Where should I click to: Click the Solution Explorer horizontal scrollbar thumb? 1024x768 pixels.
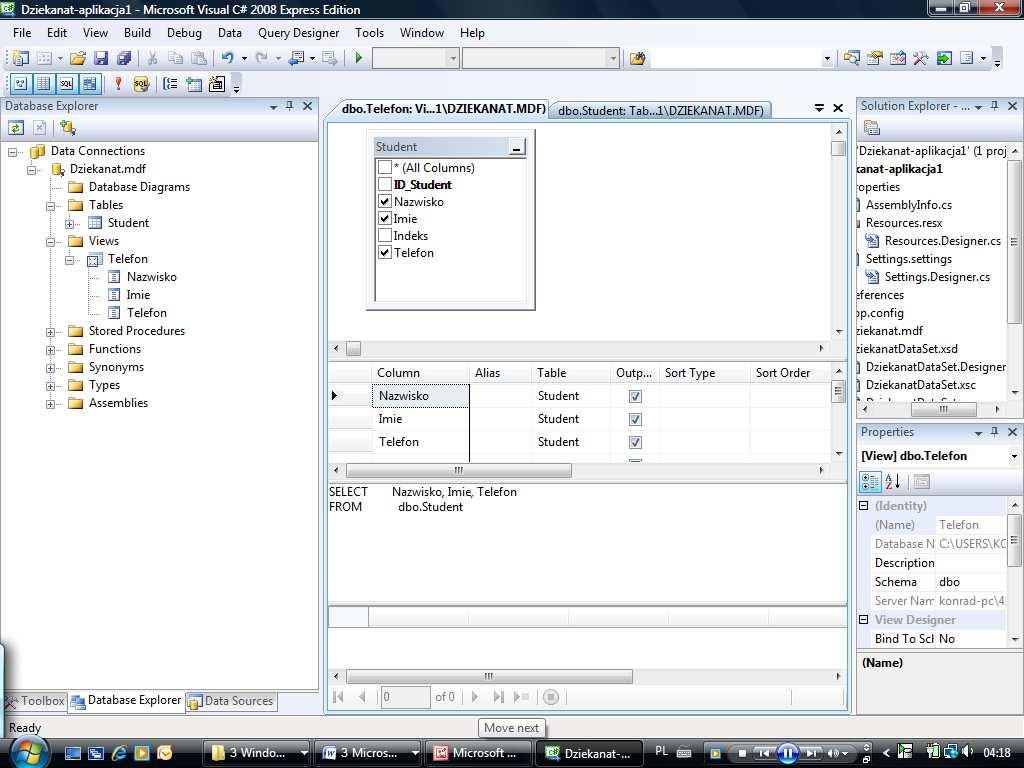tap(943, 409)
